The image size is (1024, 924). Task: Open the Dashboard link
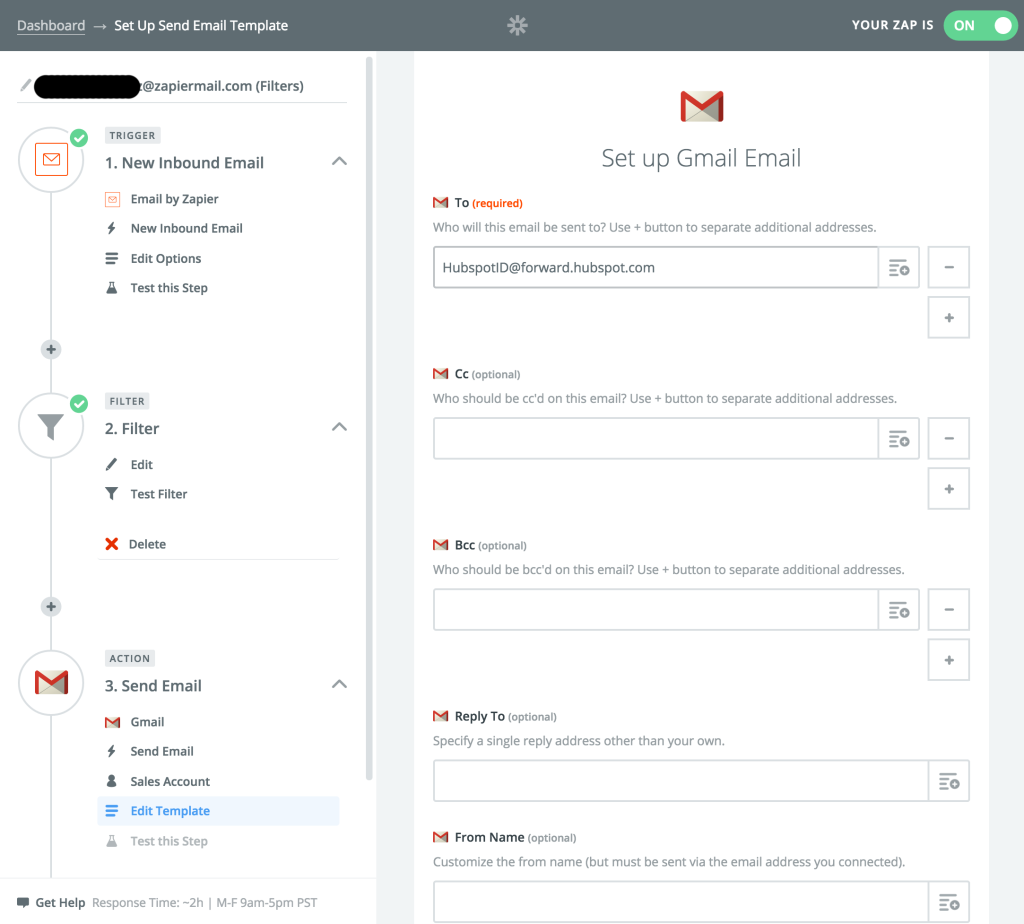pos(51,25)
